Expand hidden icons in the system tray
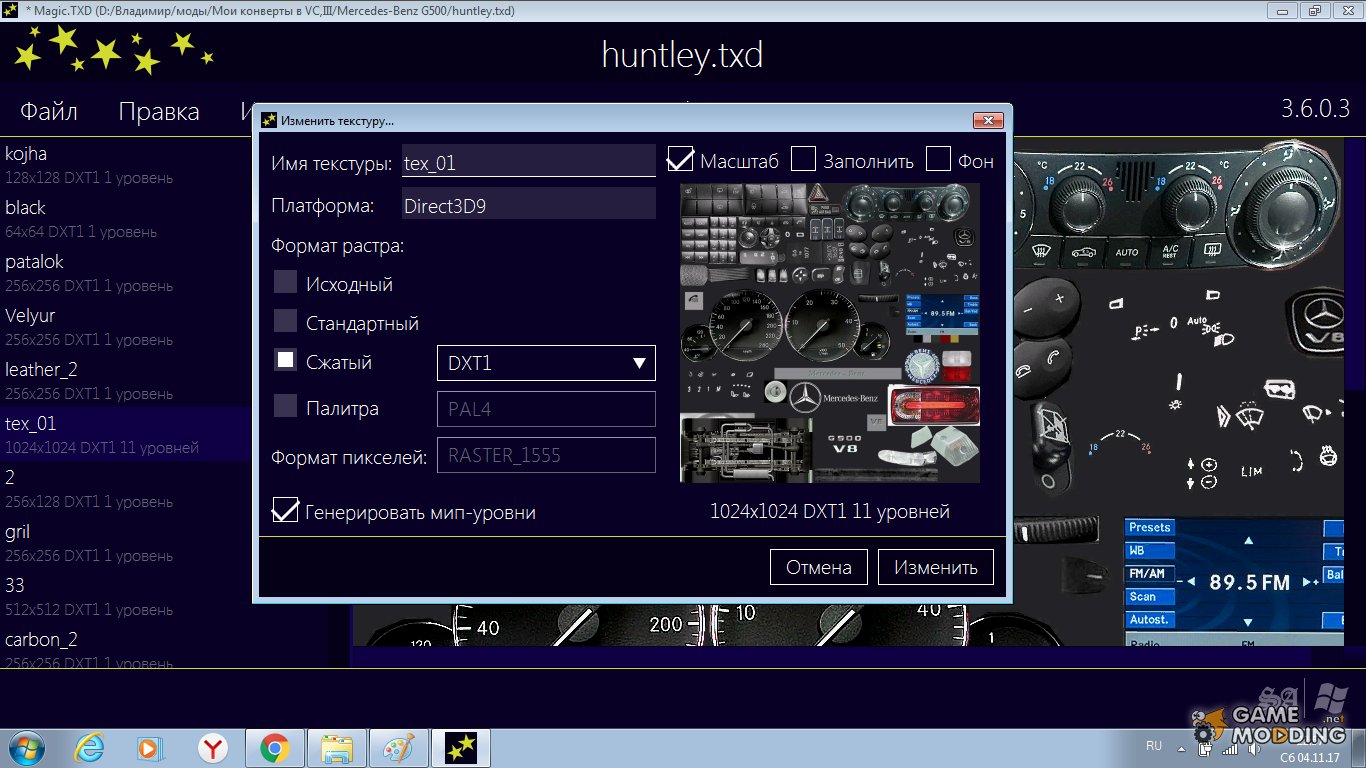This screenshot has width=1366, height=768. pos(1181,749)
